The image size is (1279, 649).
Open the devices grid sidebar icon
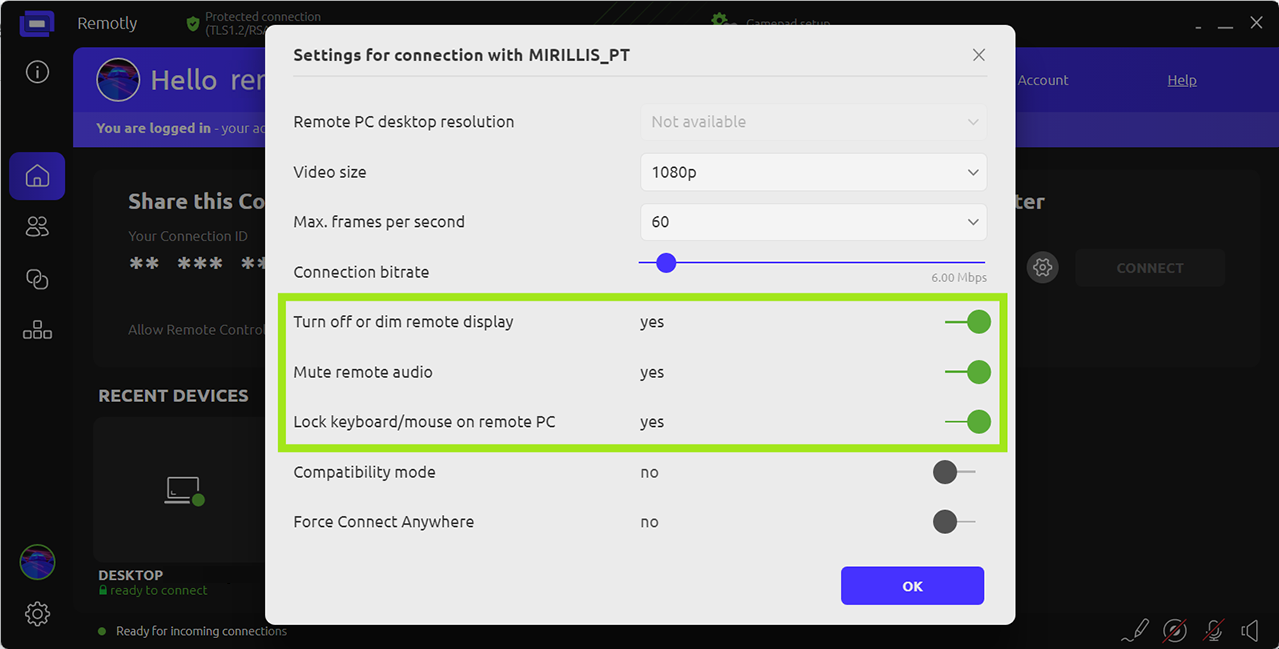click(x=37, y=330)
